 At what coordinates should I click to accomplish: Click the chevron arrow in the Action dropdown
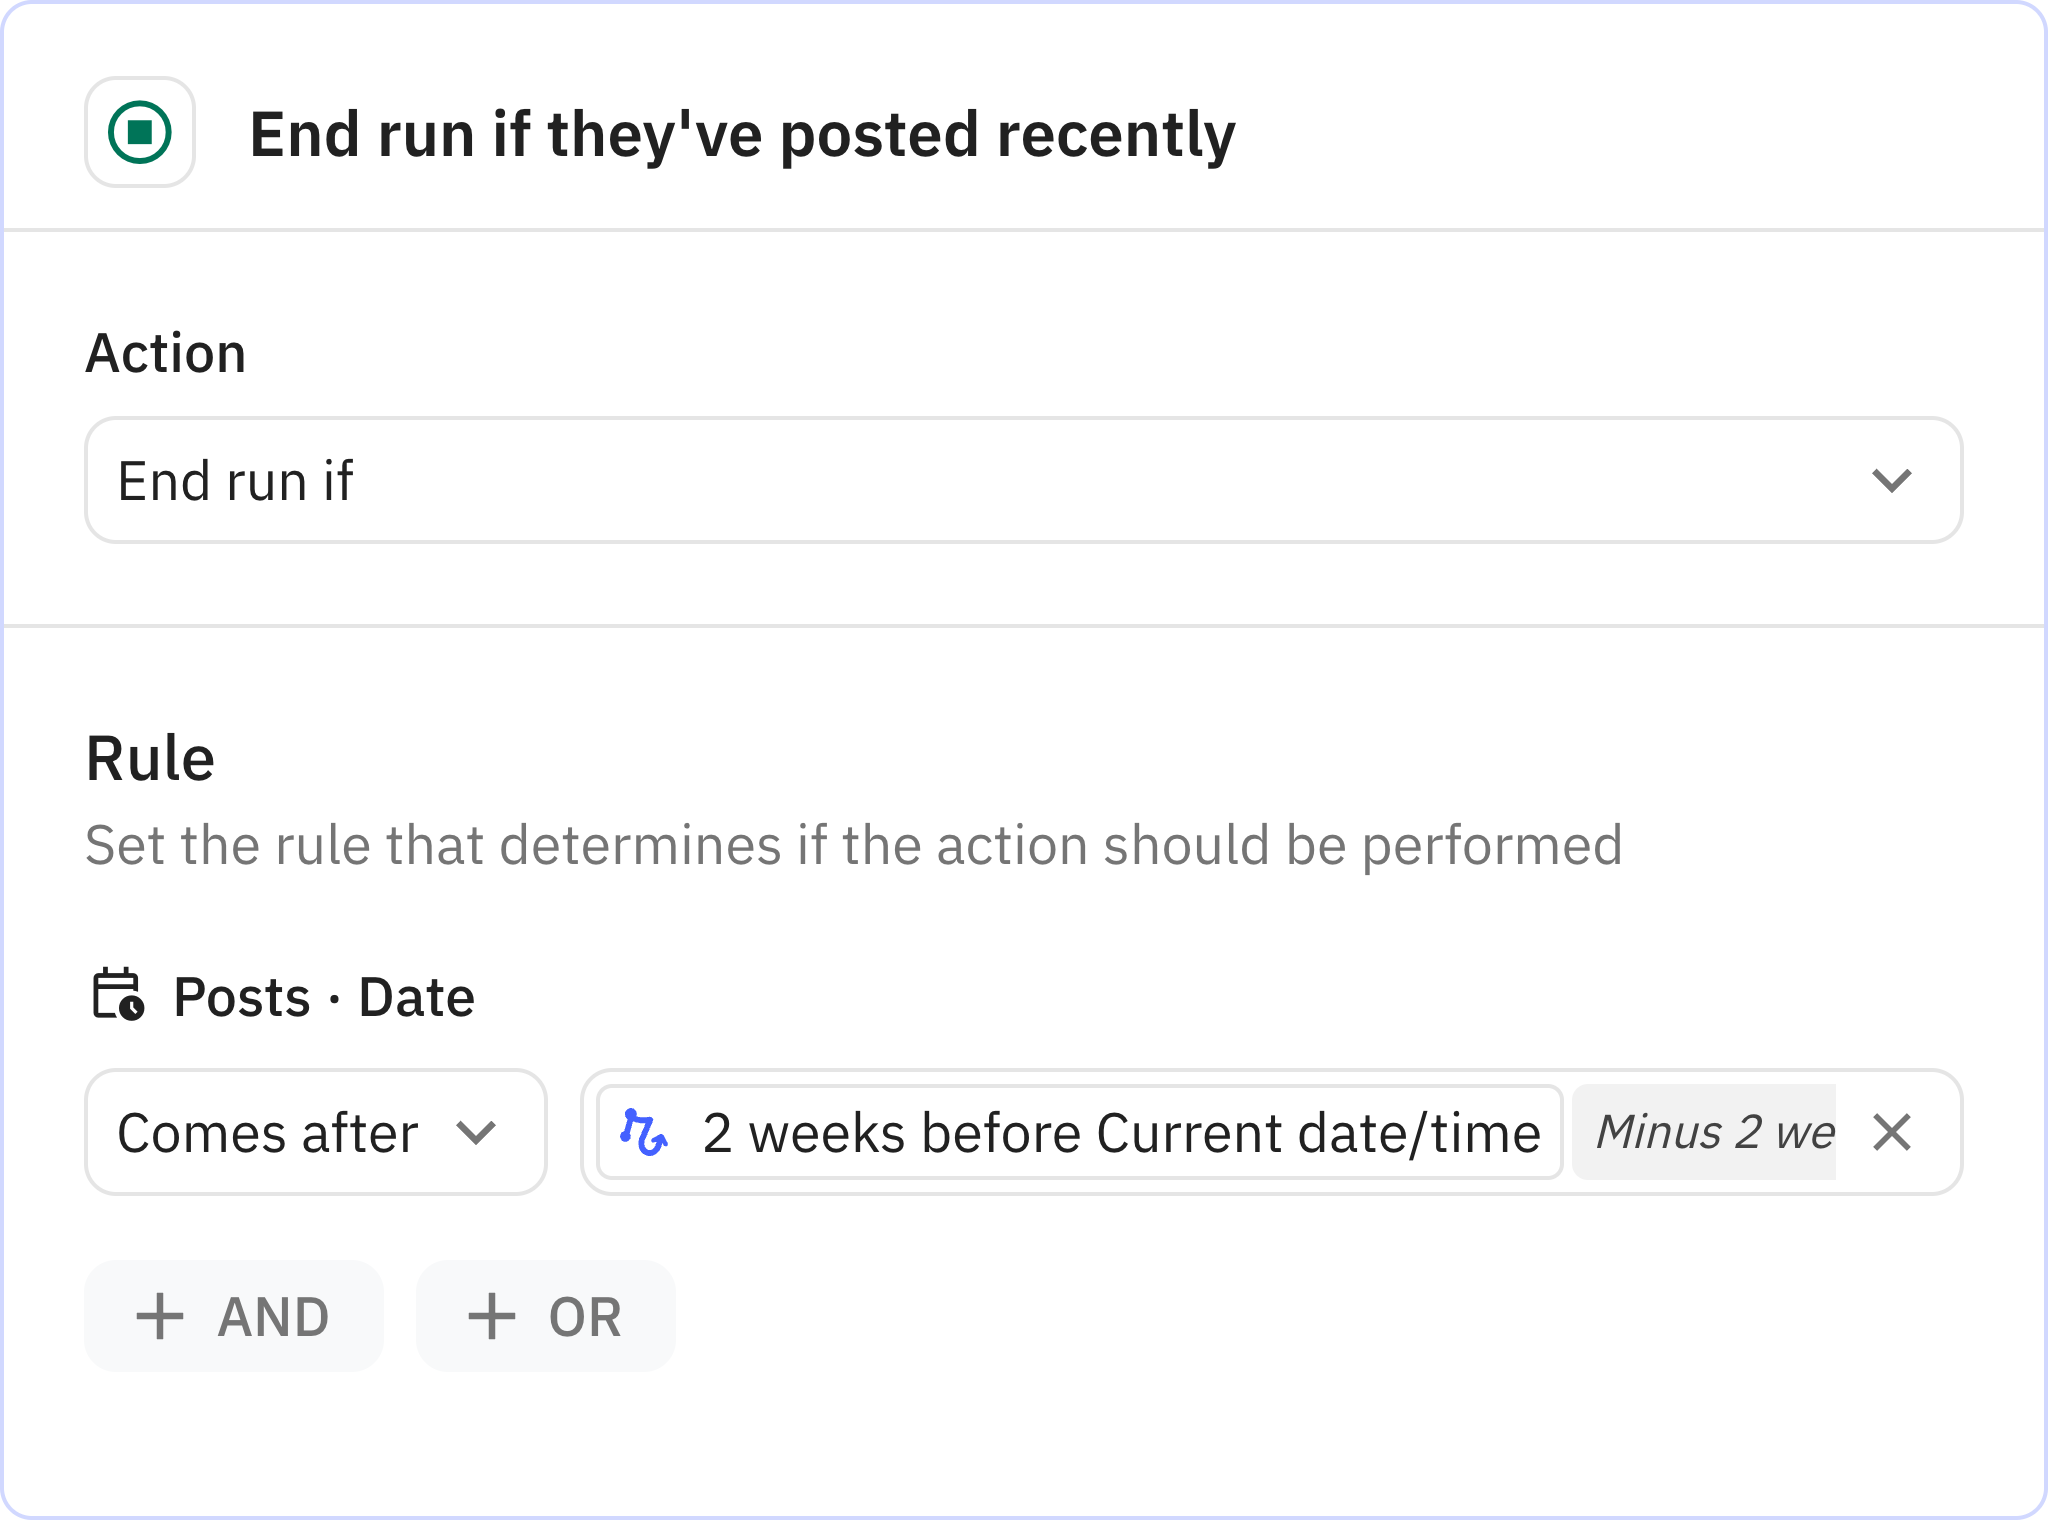point(1891,481)
